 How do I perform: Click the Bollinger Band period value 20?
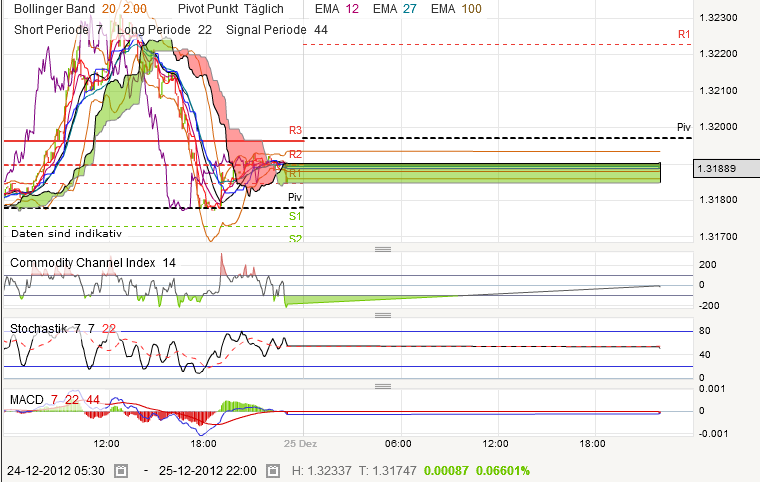coord(109,9)
